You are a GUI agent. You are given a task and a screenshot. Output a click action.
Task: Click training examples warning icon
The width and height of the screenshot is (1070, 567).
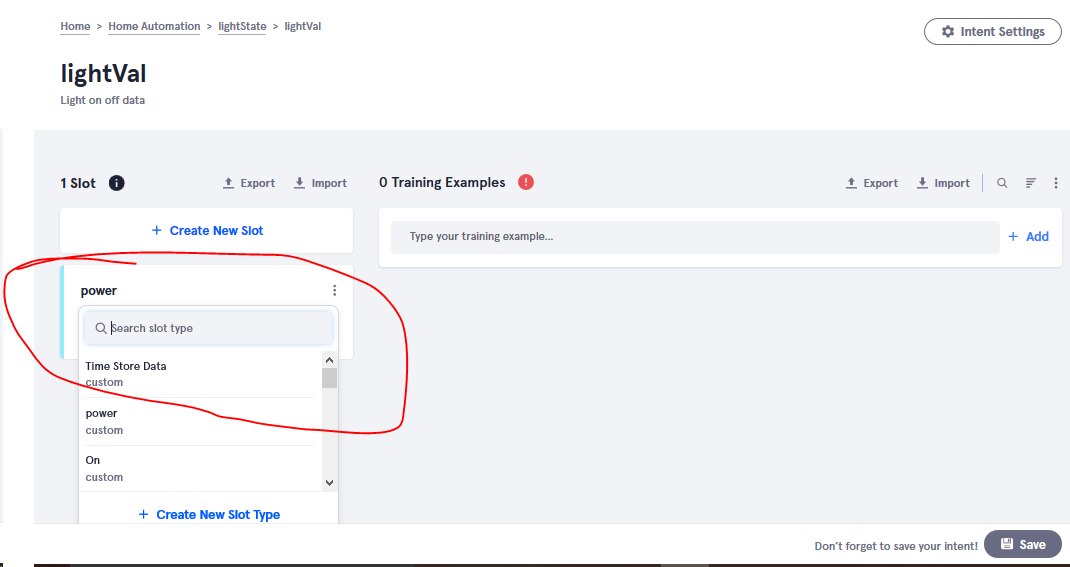pos(525,182)
